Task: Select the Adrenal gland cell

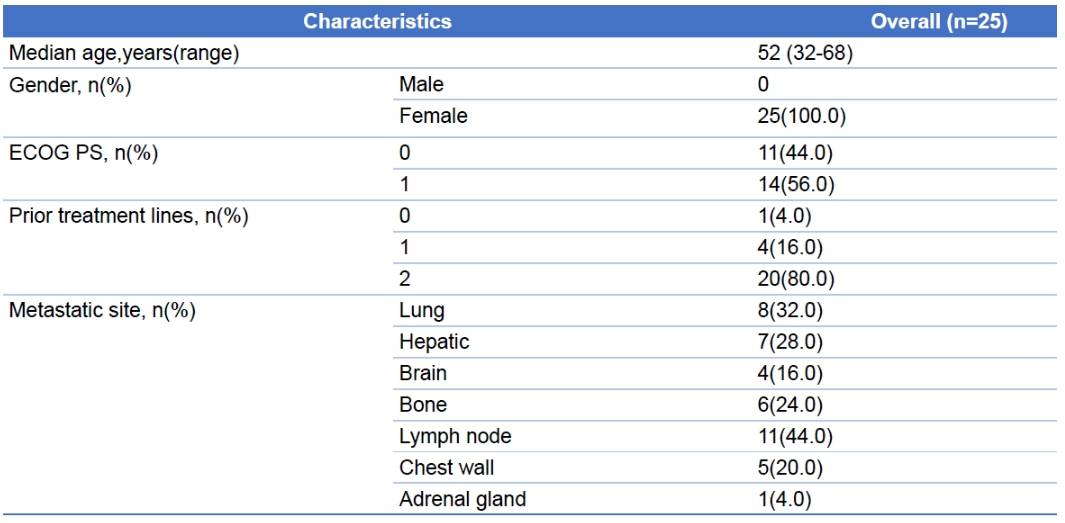Action: click(460, 500)
